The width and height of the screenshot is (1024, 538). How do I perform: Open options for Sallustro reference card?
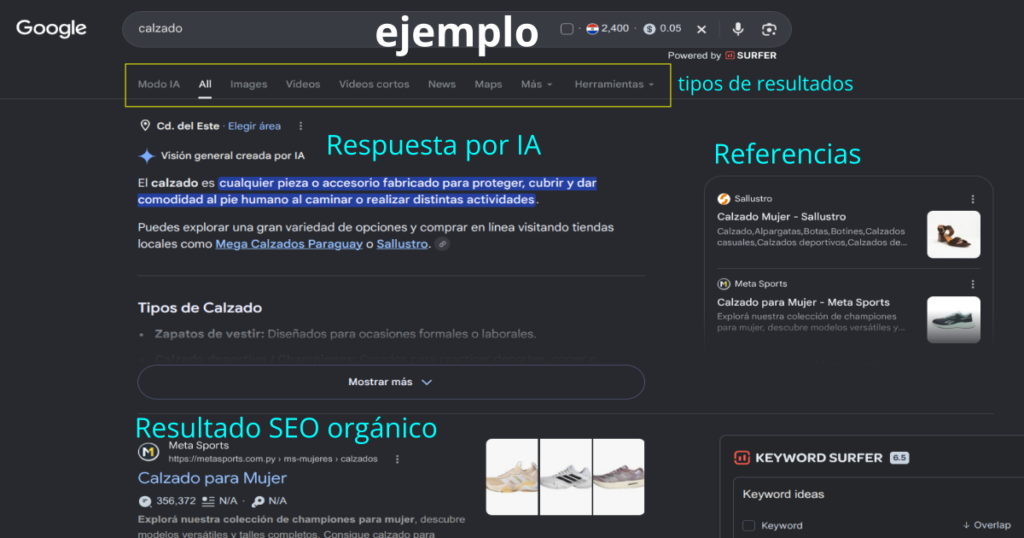coord(972,199)
